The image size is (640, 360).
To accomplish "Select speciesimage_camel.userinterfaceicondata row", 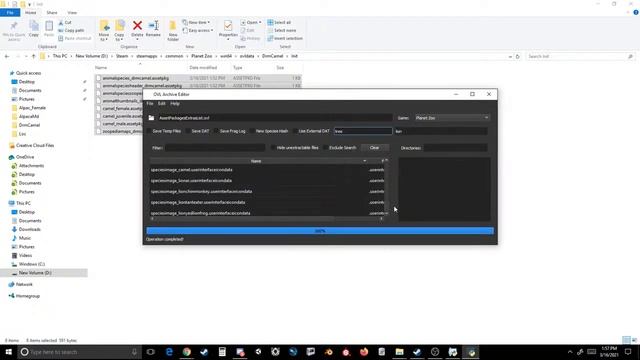I will click(x=267, y=170).
